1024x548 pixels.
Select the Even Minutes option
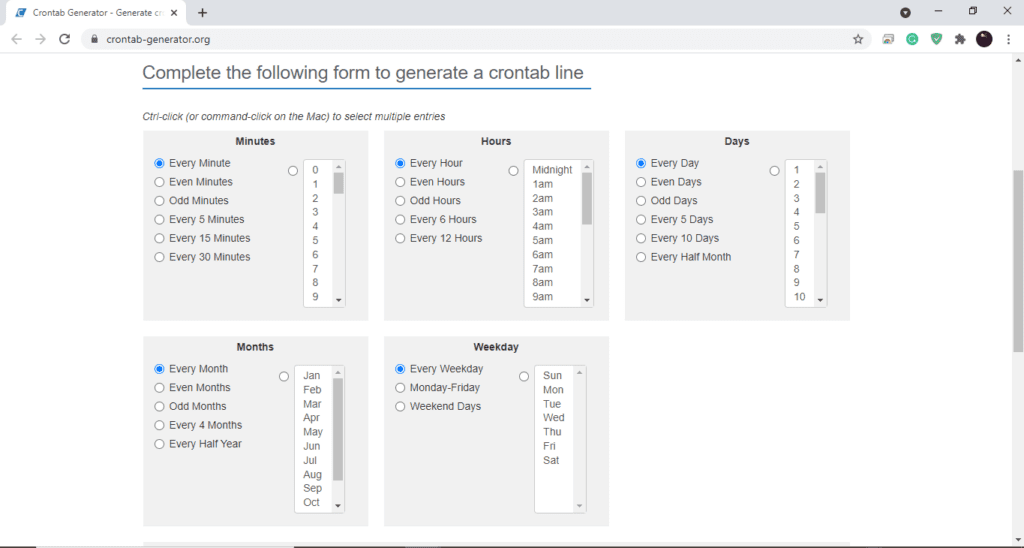pos(159,182)
